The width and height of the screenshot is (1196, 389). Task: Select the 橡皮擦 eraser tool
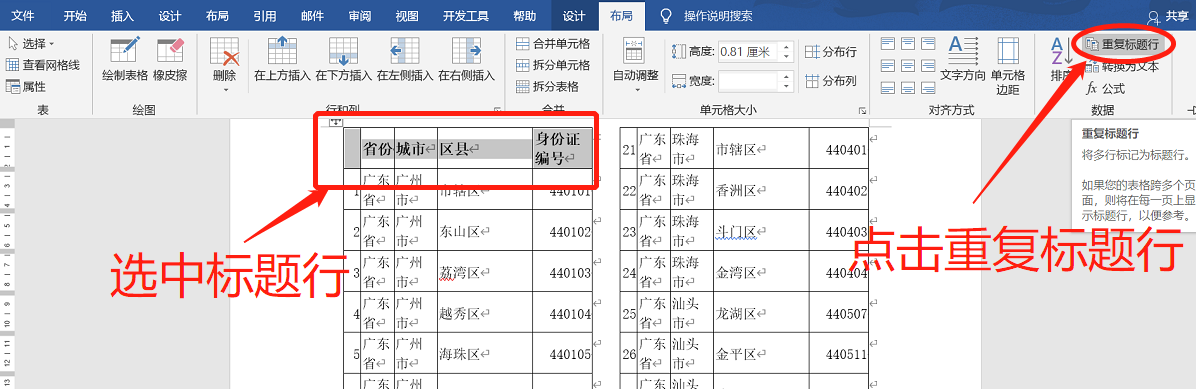coord(169,59)
